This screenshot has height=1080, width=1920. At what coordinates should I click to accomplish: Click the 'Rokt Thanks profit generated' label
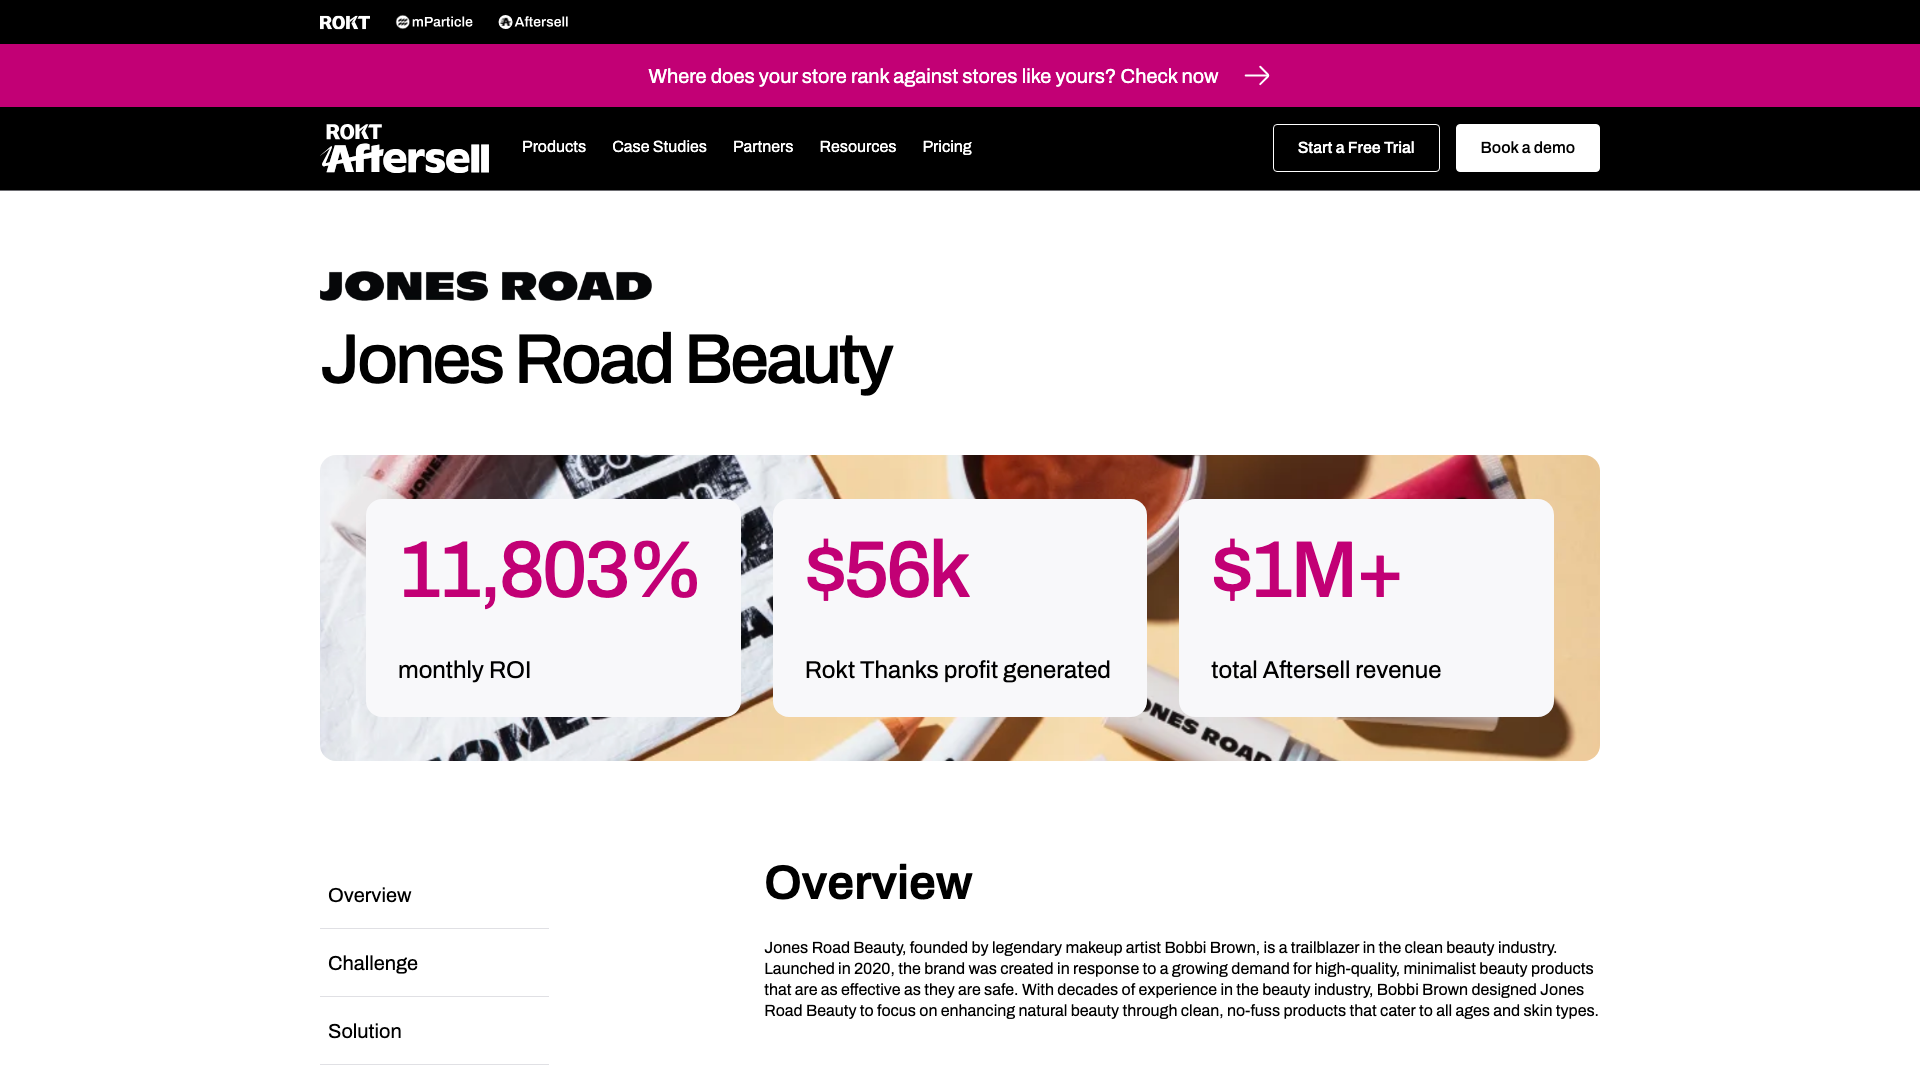(957, 670)
